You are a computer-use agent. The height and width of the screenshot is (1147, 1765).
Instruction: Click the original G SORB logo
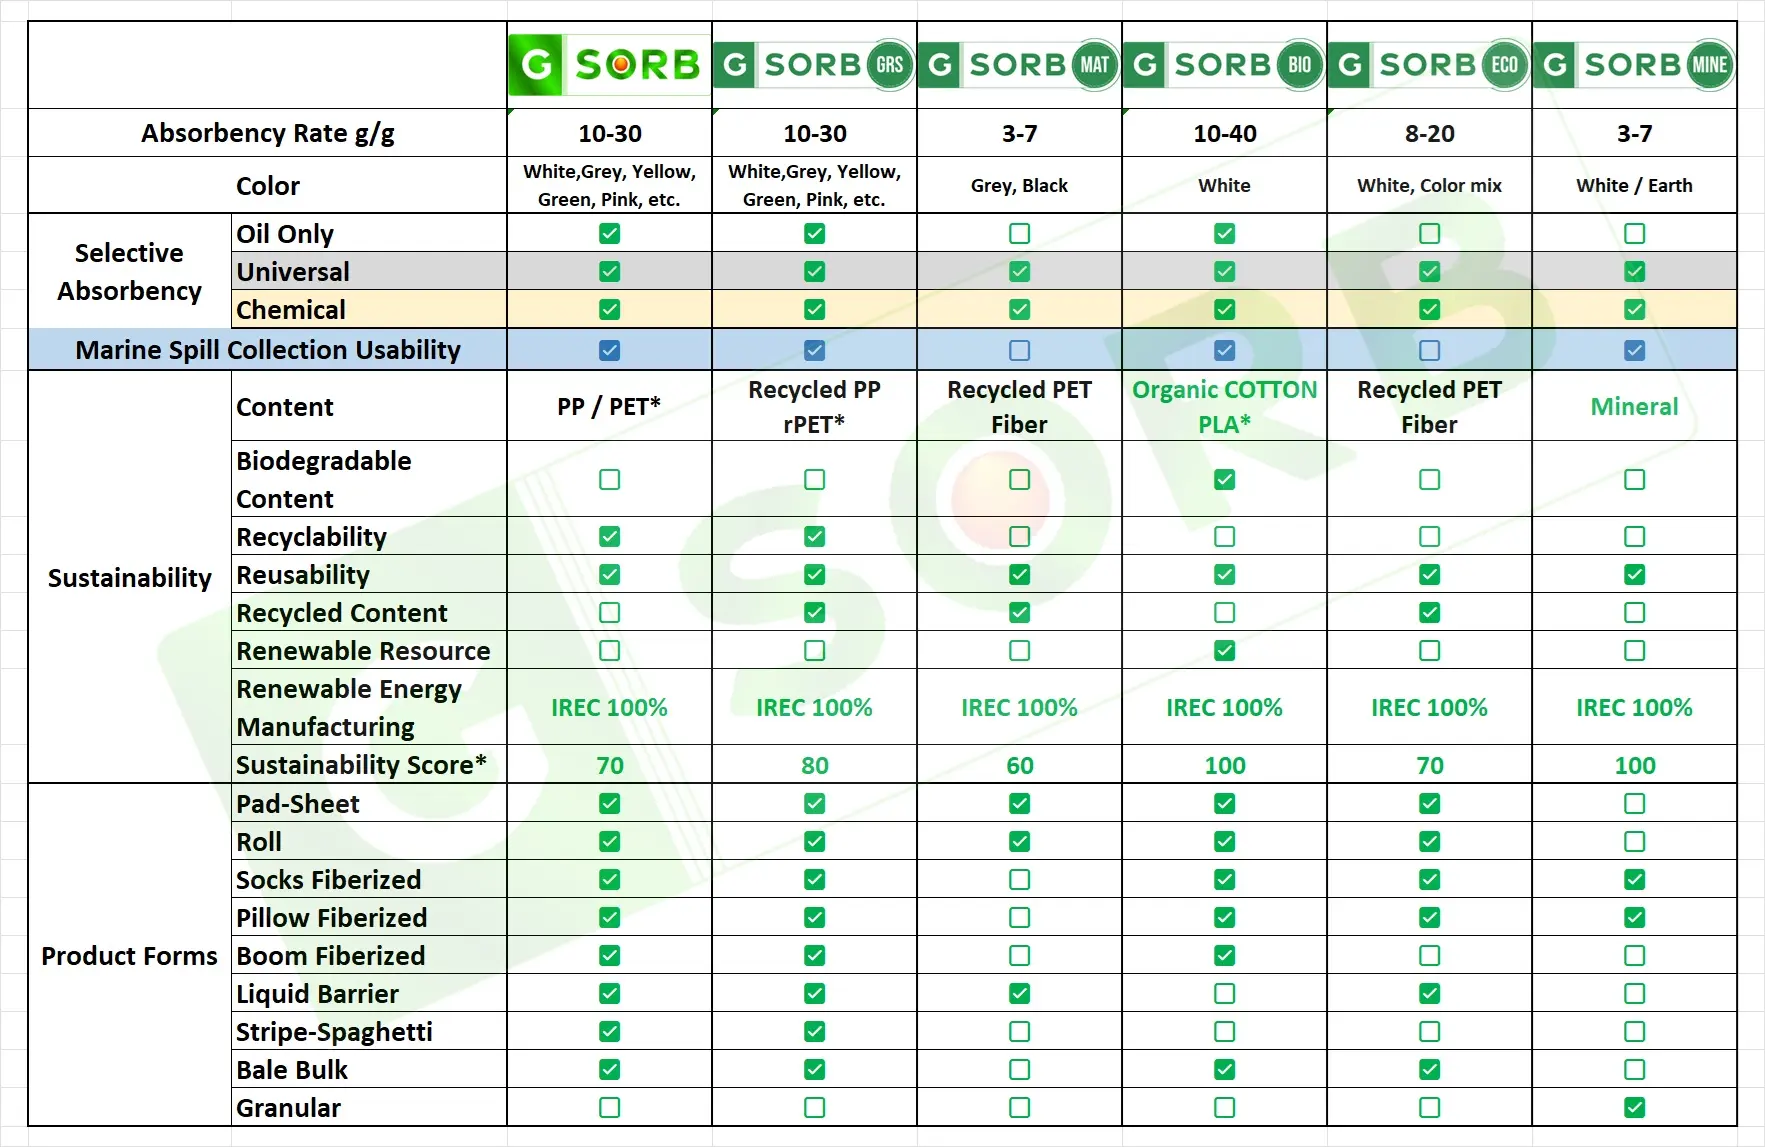tap(609, 65)
